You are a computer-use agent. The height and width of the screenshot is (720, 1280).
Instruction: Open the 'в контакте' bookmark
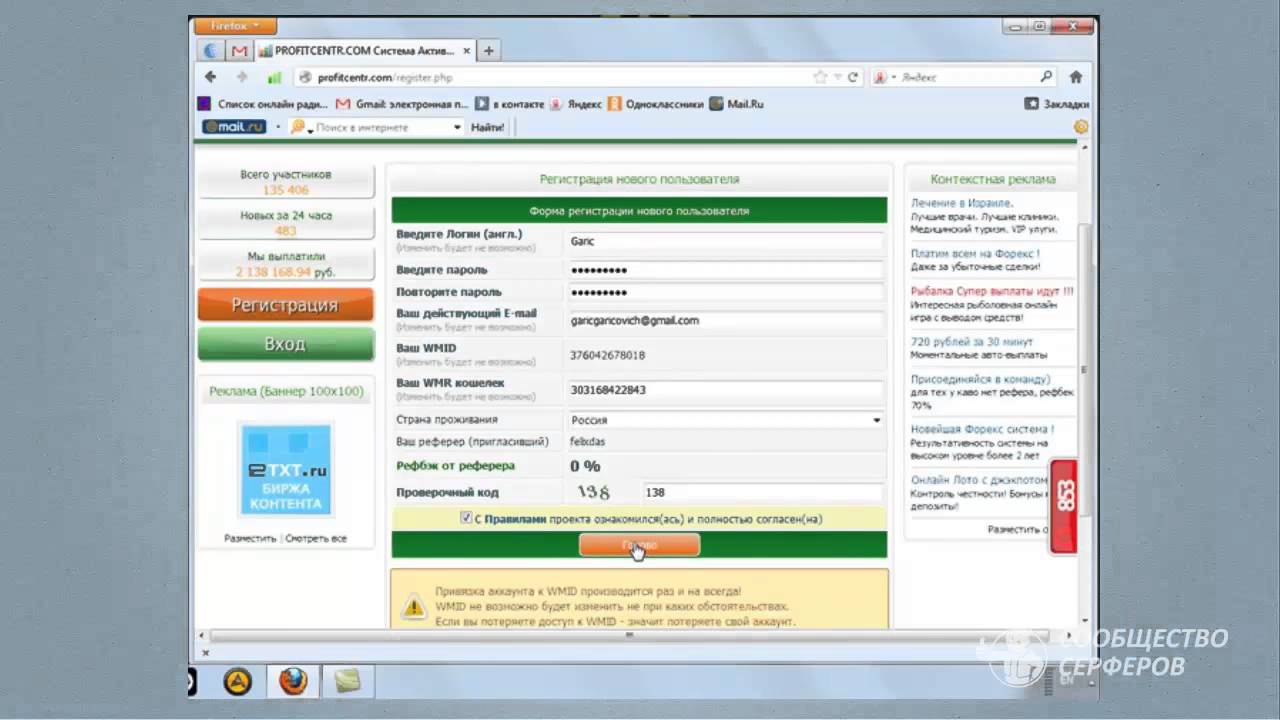point(510,103)
